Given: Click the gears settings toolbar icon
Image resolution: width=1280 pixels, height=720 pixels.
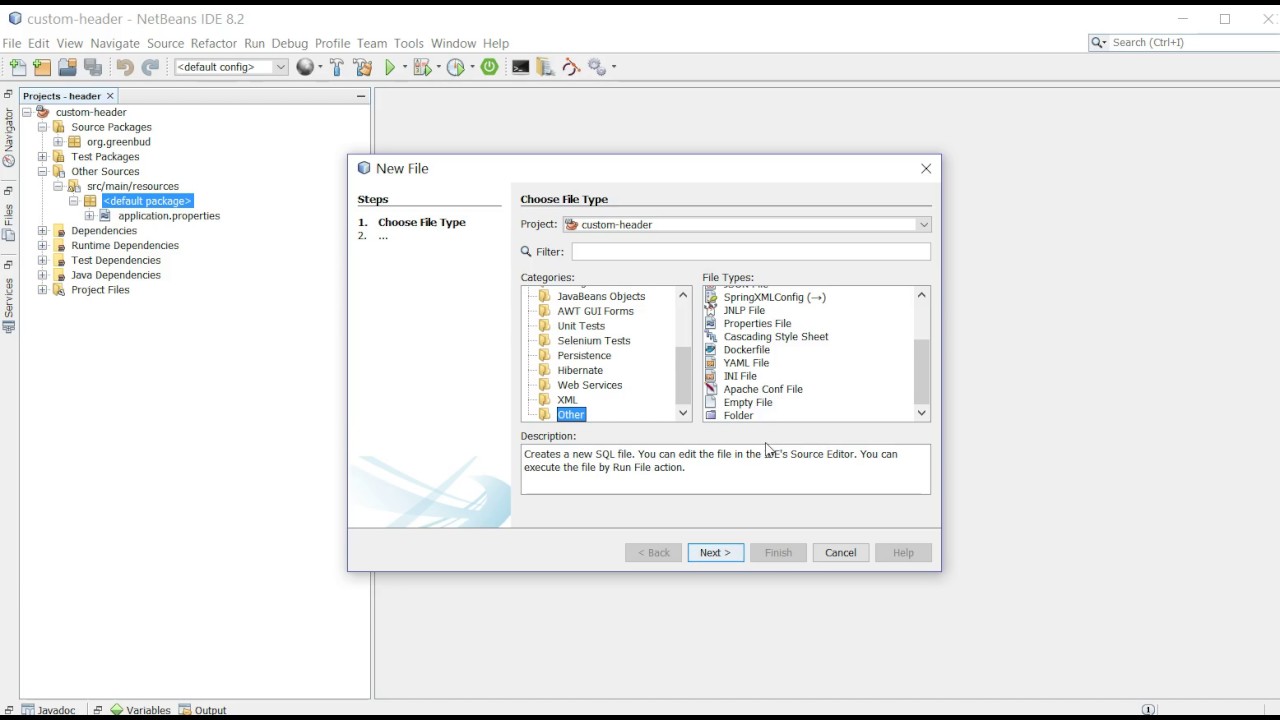Looking at the screenshot, I should [597, 67].
